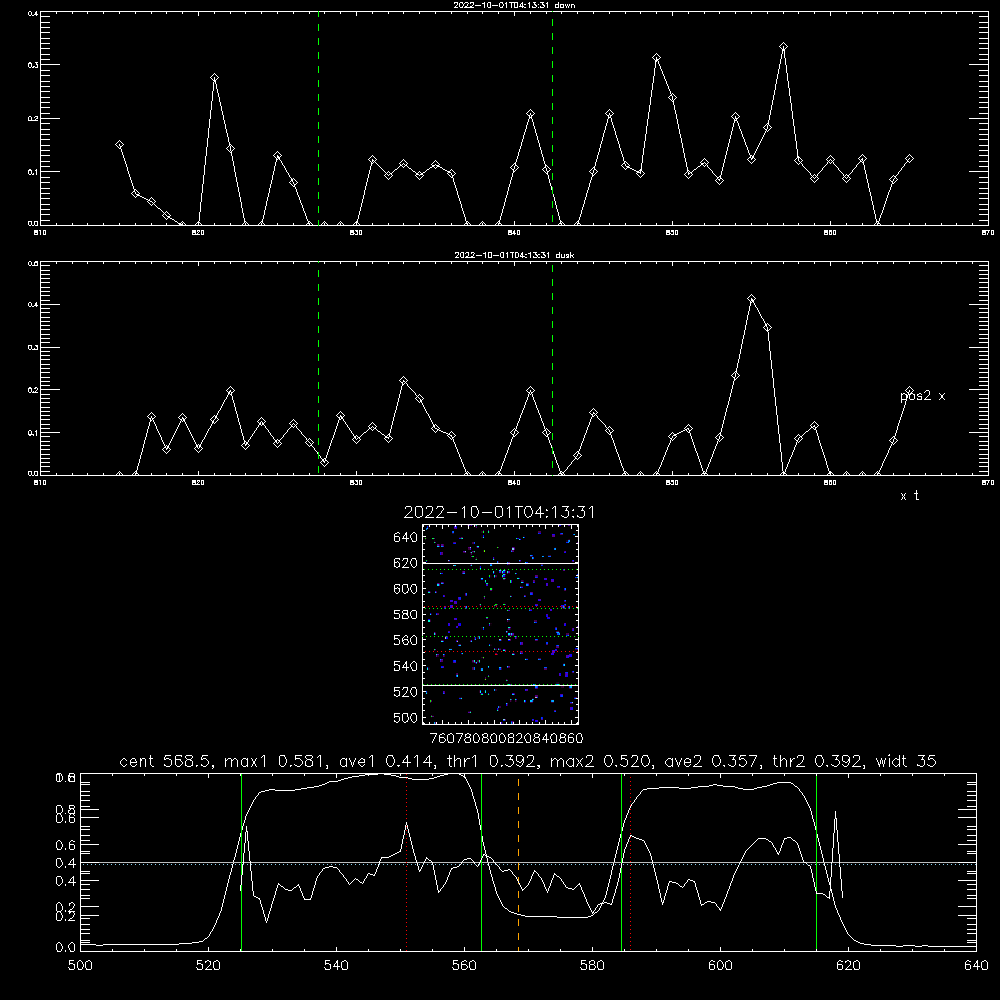Click the image y-axis label 560
Screen dimensions: 1000x1000
click(x=406, y=640)
